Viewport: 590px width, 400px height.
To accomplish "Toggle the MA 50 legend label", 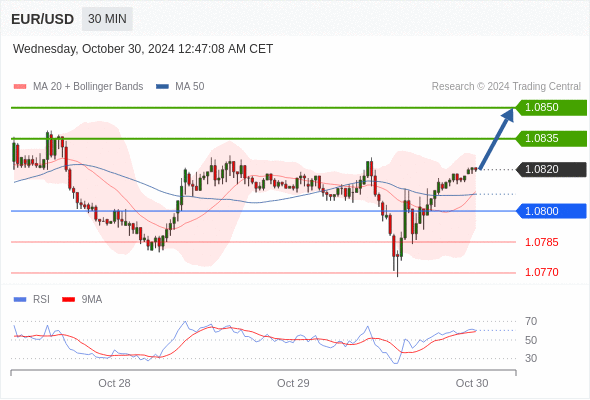I will [x=190, y=87].
